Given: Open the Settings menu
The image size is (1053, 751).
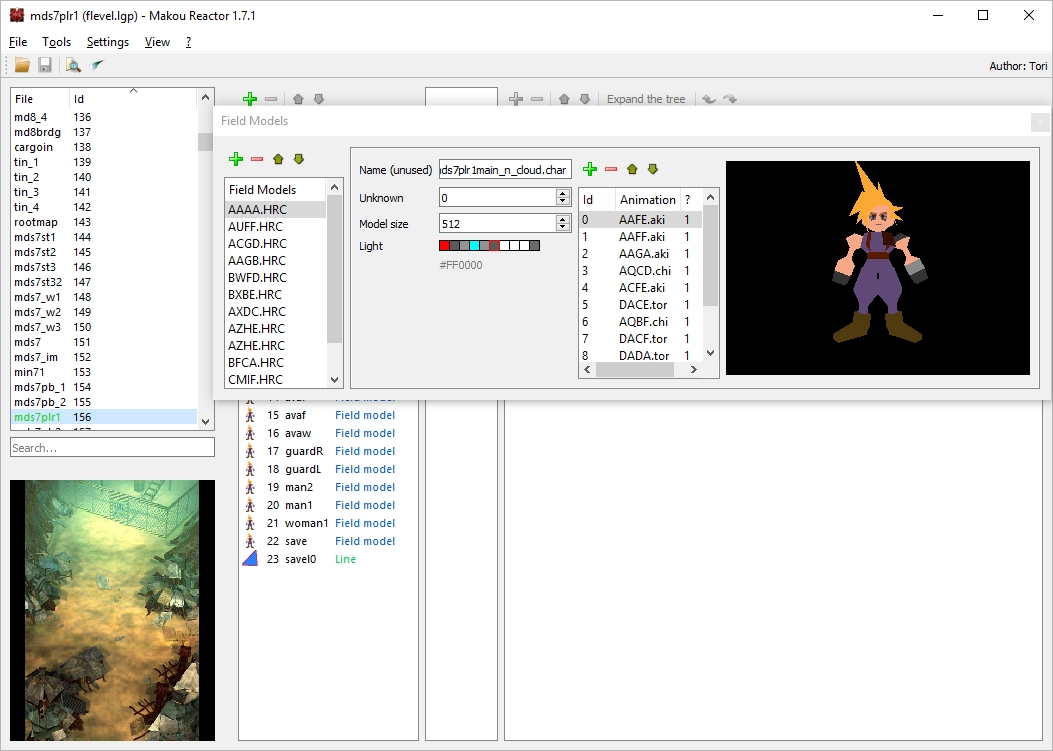Looking at the screenshot, I should 107,42.
